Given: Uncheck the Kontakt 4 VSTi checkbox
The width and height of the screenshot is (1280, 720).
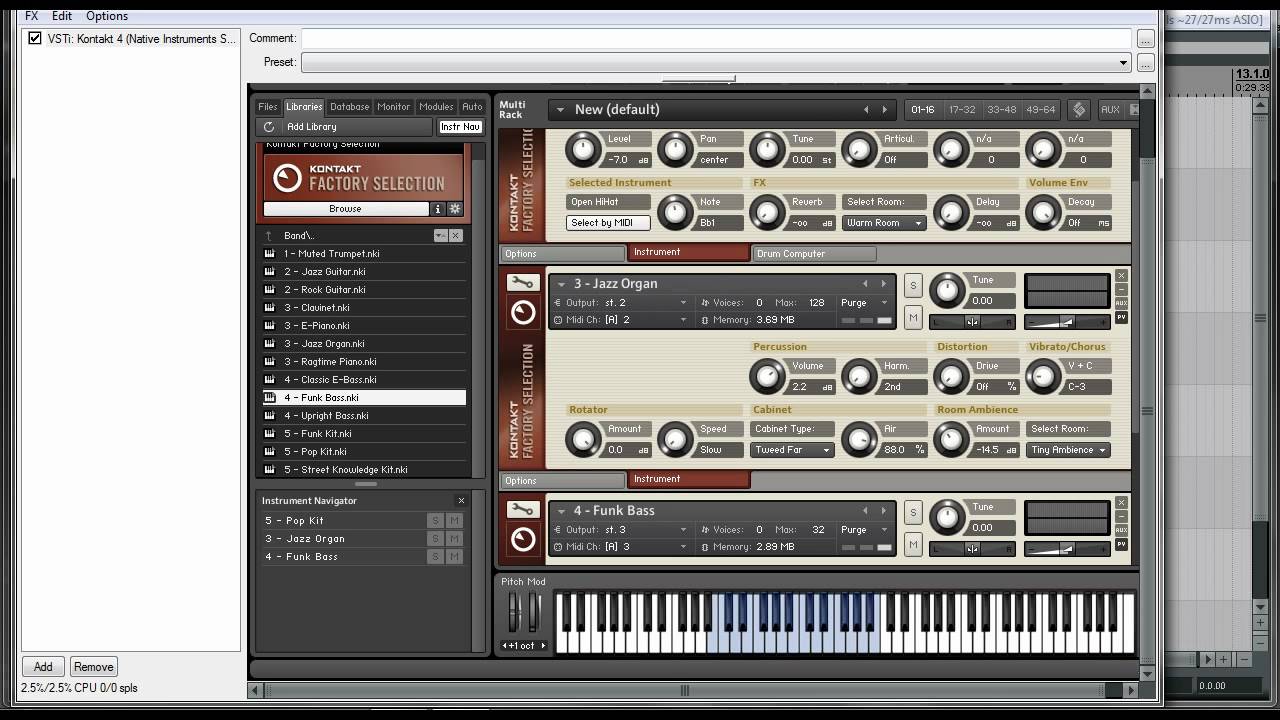Looking at the screenshot, I should (35, 39).
